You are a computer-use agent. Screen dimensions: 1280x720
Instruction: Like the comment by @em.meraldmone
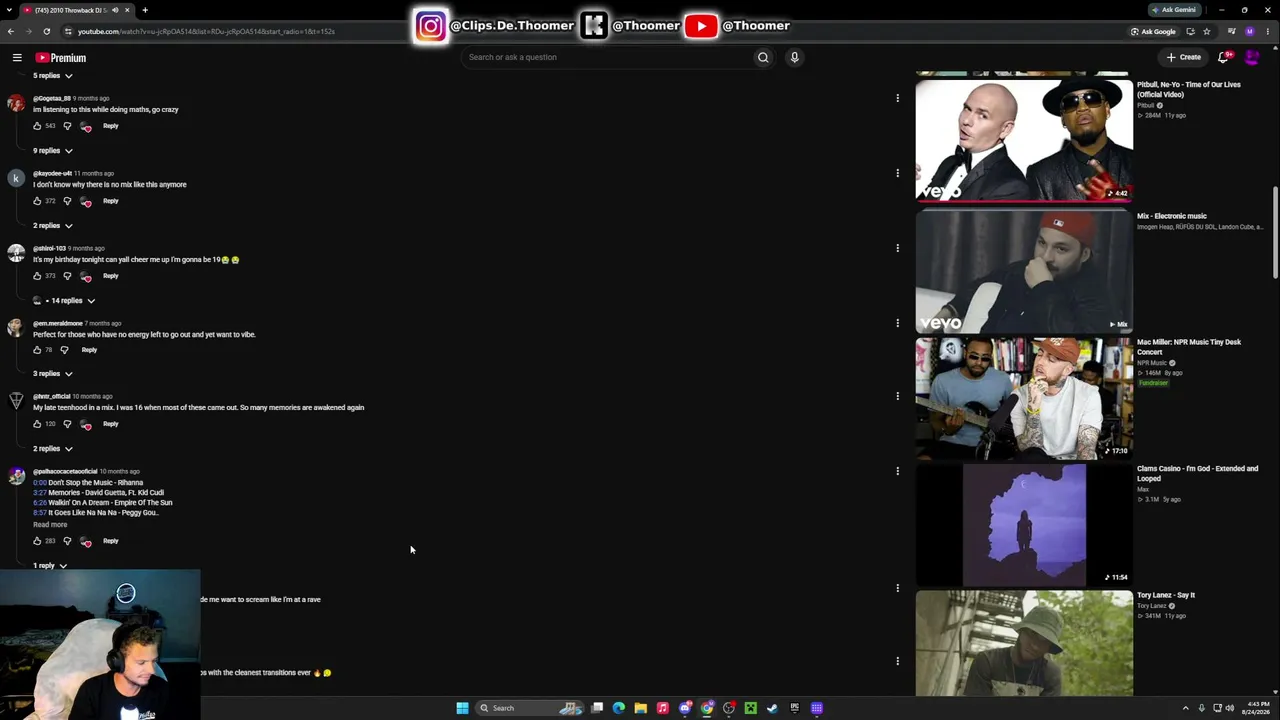click(37, 350)
